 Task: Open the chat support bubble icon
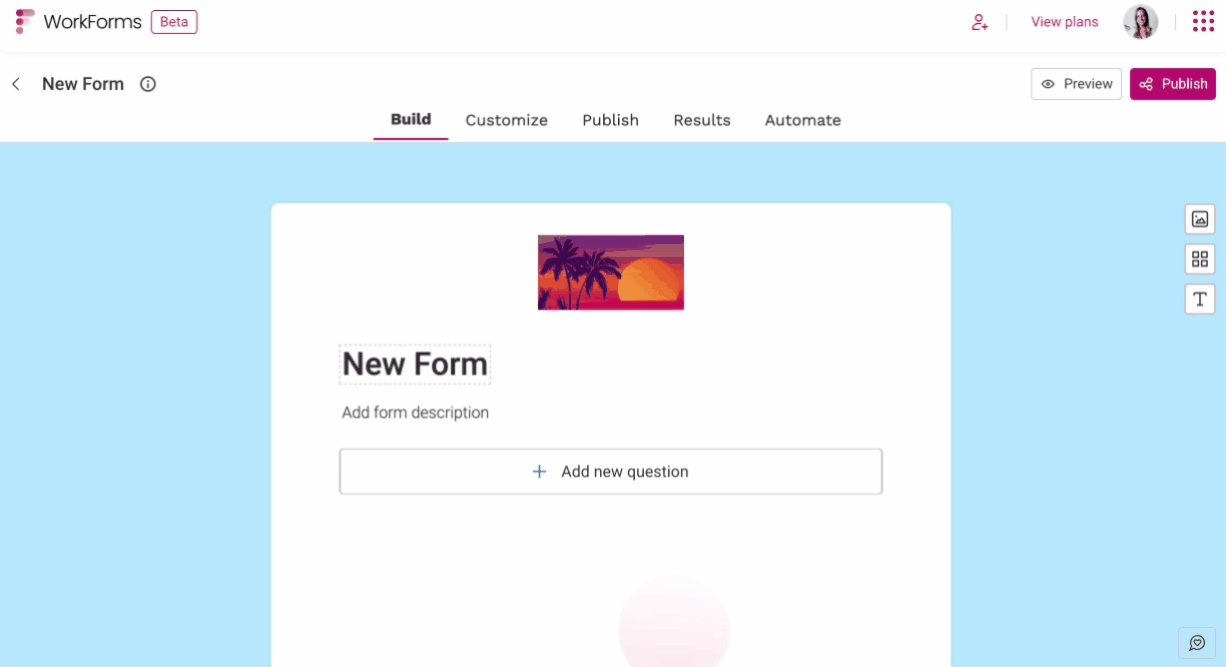[x=1197, y=643]
